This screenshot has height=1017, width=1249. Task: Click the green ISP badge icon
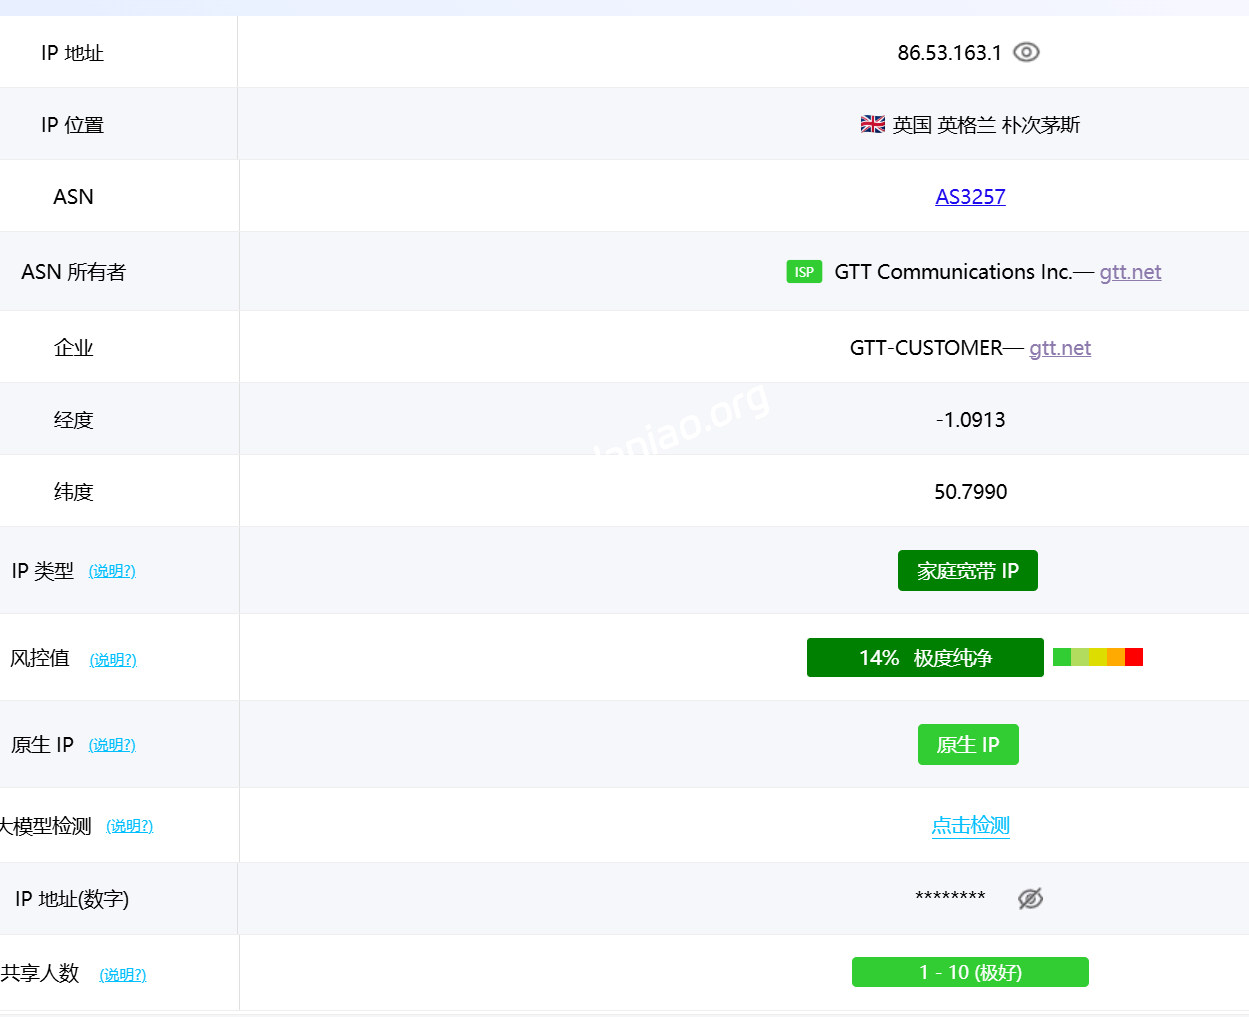point(804,272)
